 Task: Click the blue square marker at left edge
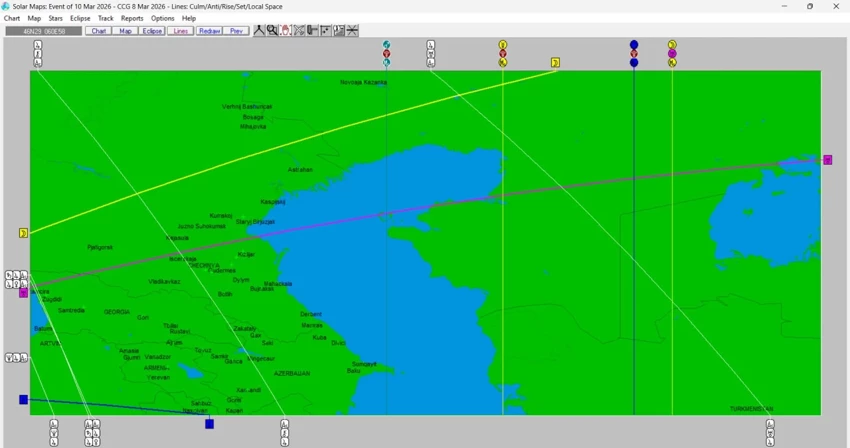[23, 400]
